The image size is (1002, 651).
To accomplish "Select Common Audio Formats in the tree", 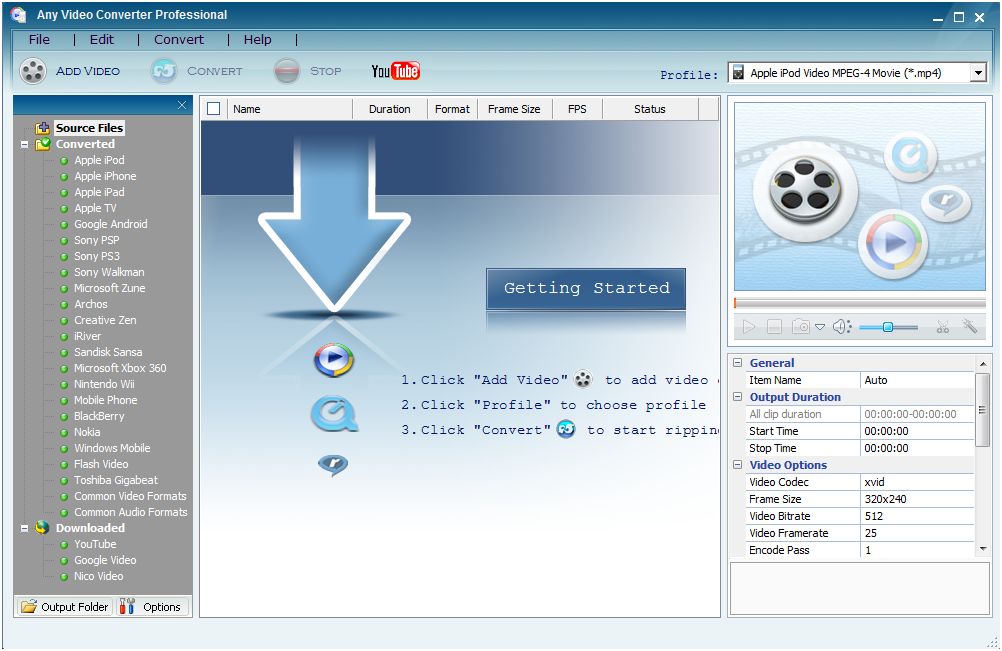I will (x=131, y=512).
